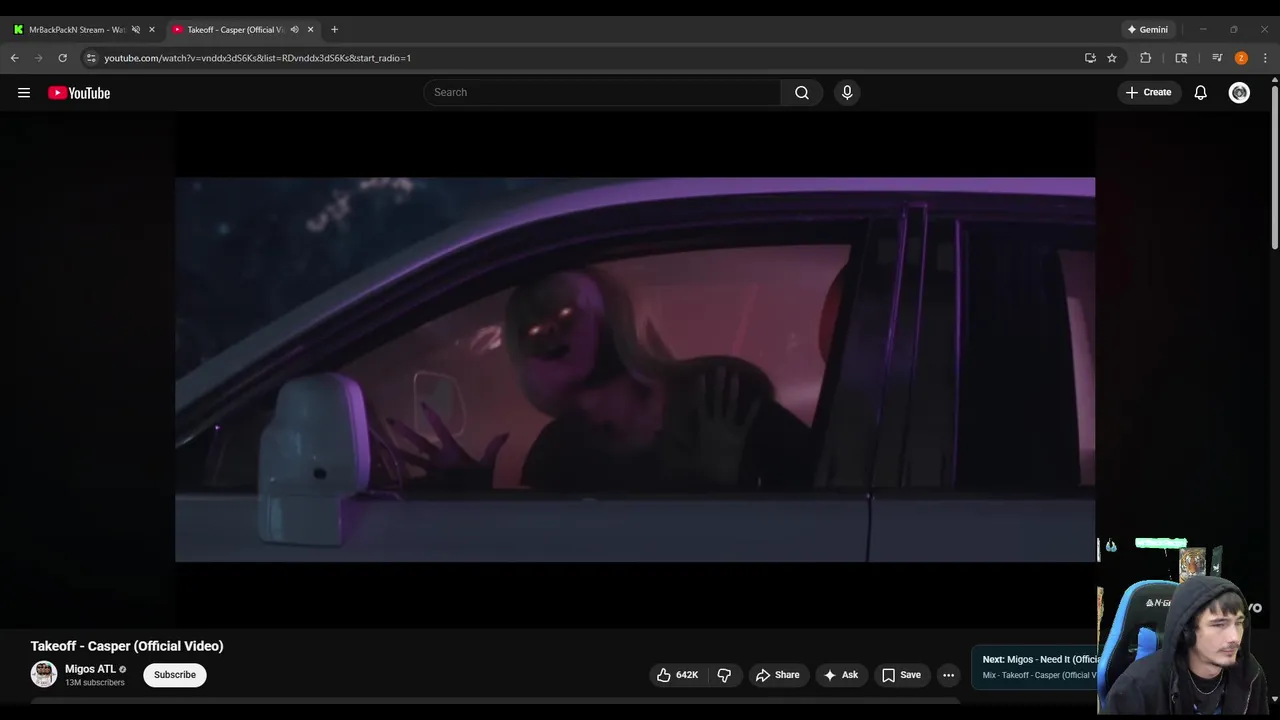Go back in browser history
Screen dimensions: 1280x720
(15, 58)
